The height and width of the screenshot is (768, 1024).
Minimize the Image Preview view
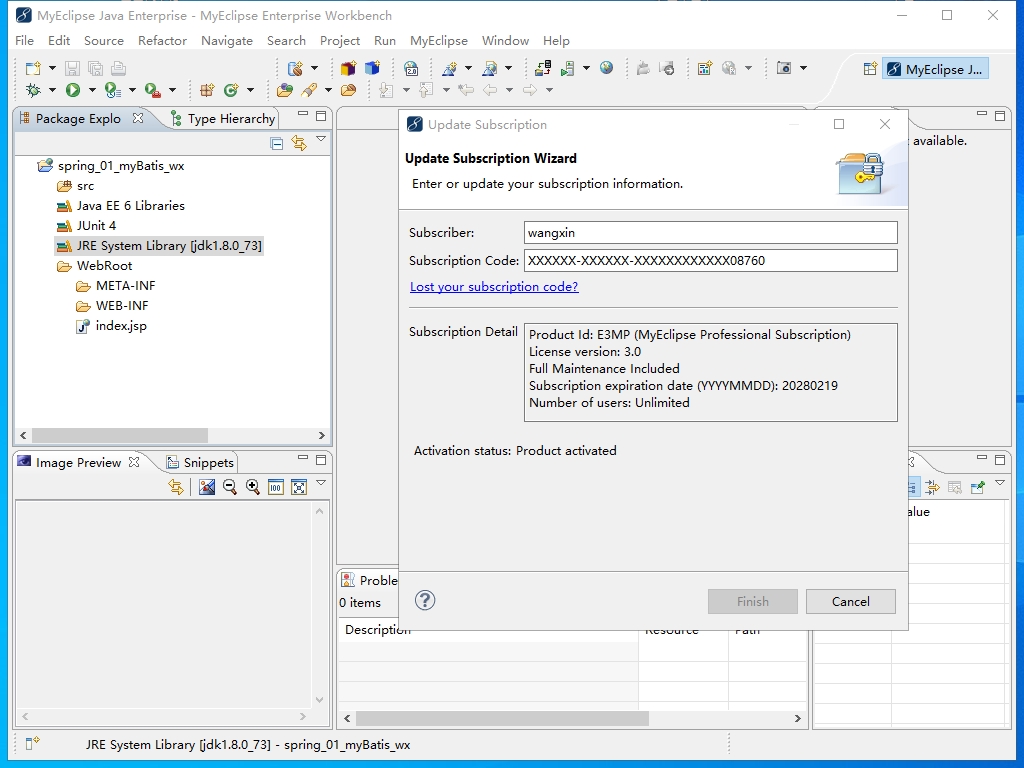pyautogui.click(x=302, y=458)
